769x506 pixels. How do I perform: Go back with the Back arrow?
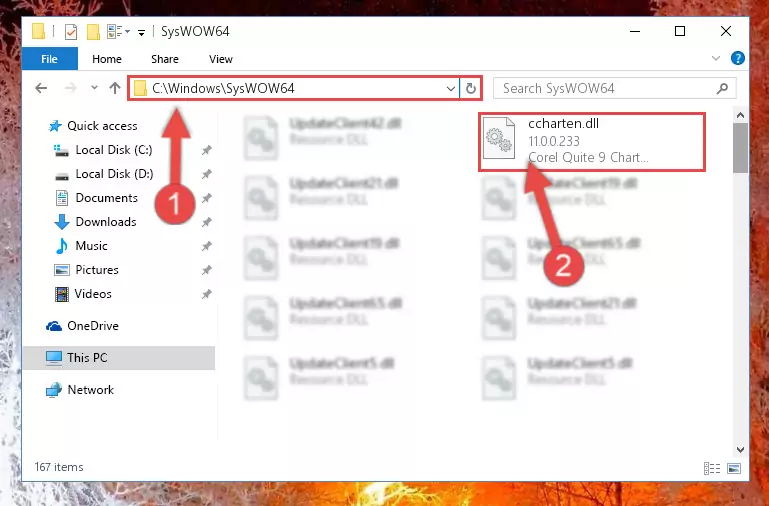[x=41, y=88]
